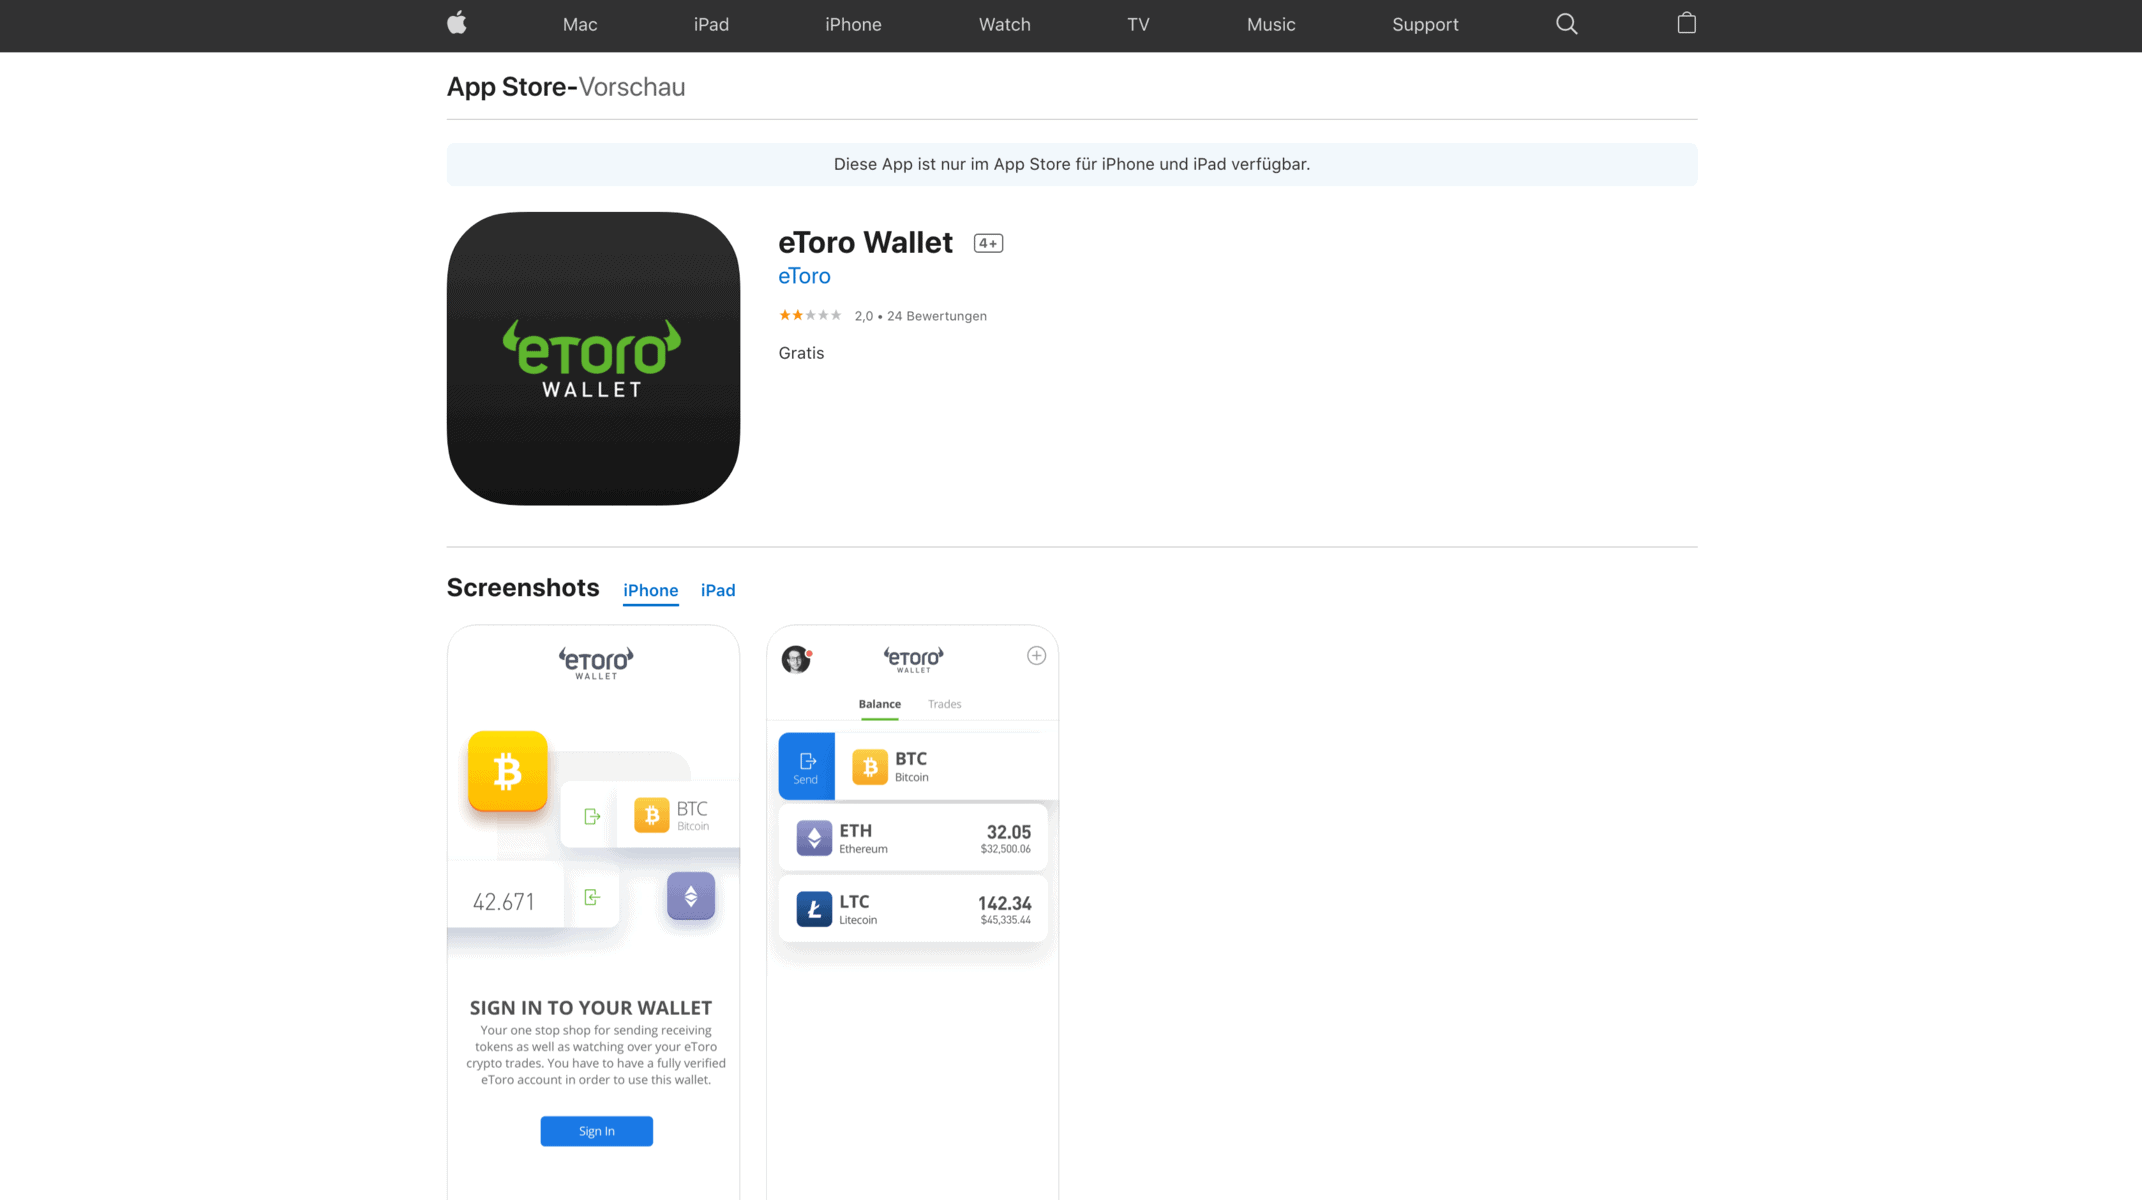Click the eToro developer link

(x=803, y=275)
